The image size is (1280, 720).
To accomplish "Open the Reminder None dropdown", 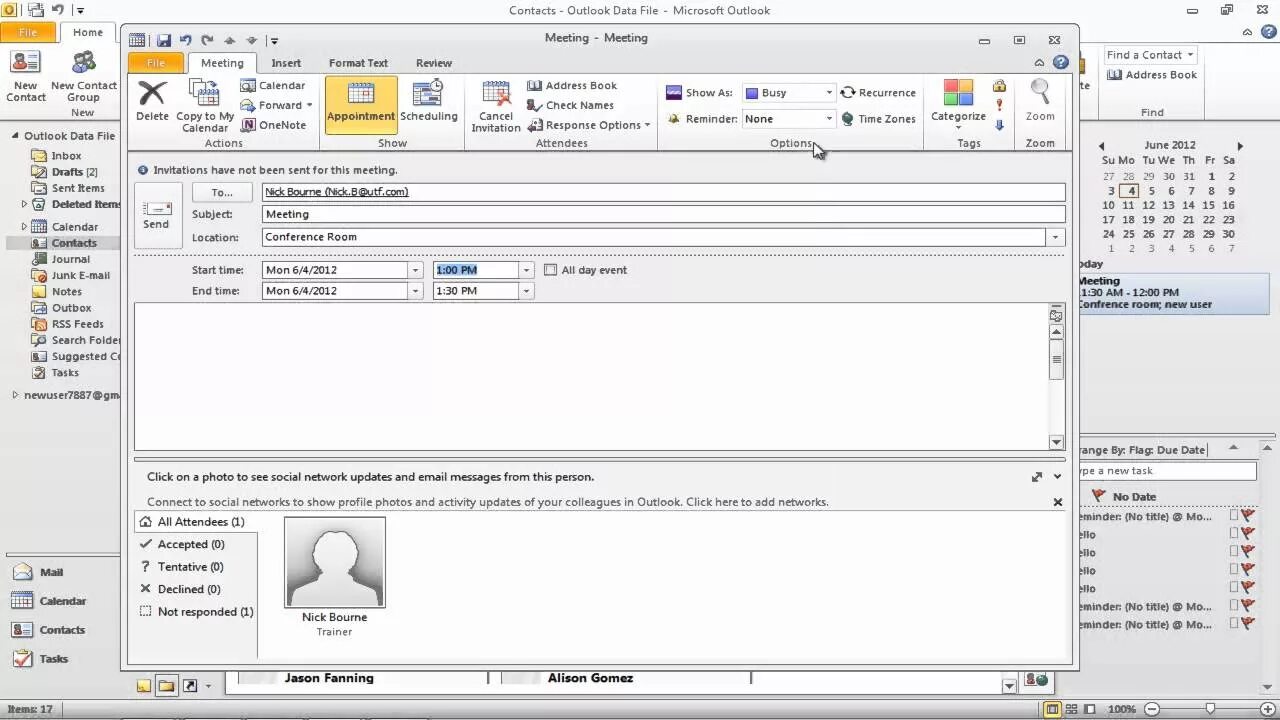I will [829, 119].
